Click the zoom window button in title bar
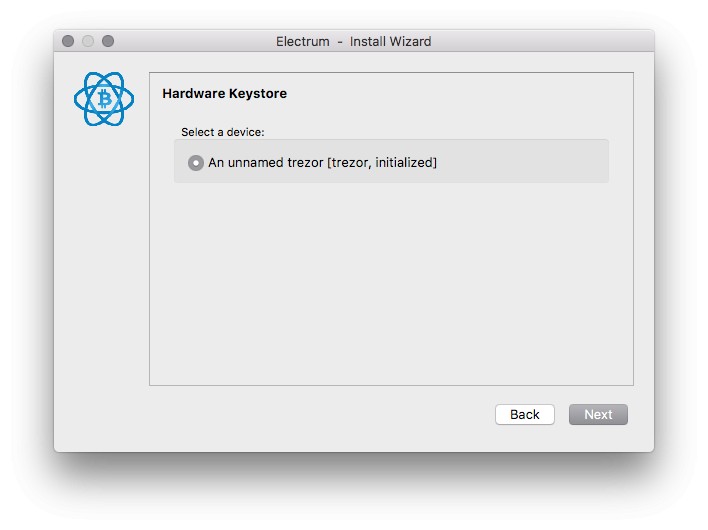The image size is (708, 530). [108, 41]
